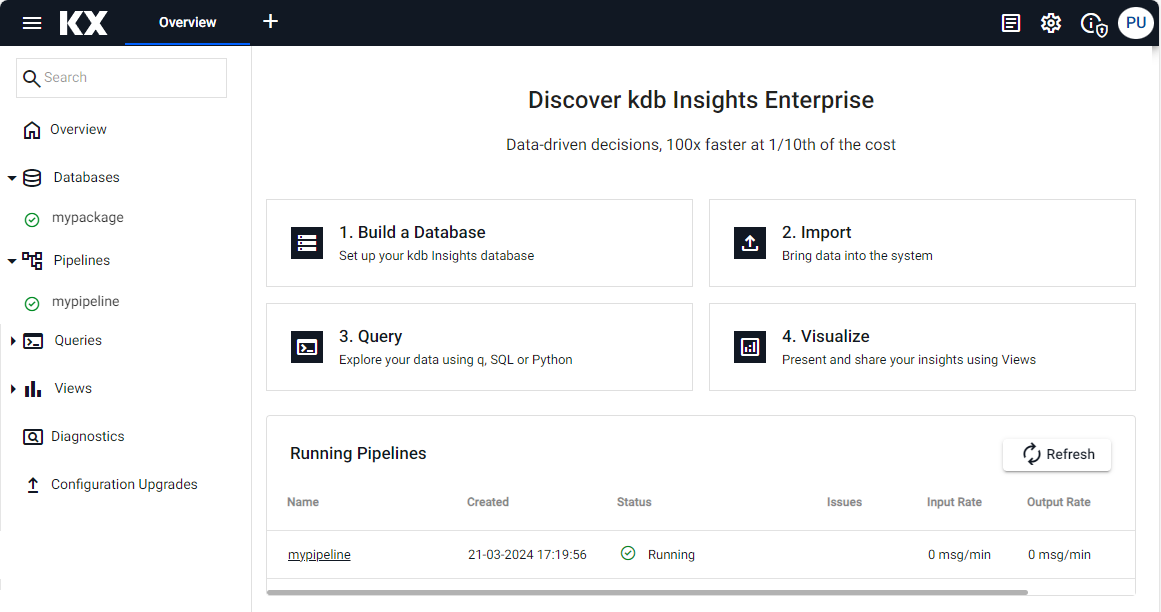The width and height of the screenshot is (1161, 612).
Task: Click the Query card terminal icon
Action: click(307, 347)
